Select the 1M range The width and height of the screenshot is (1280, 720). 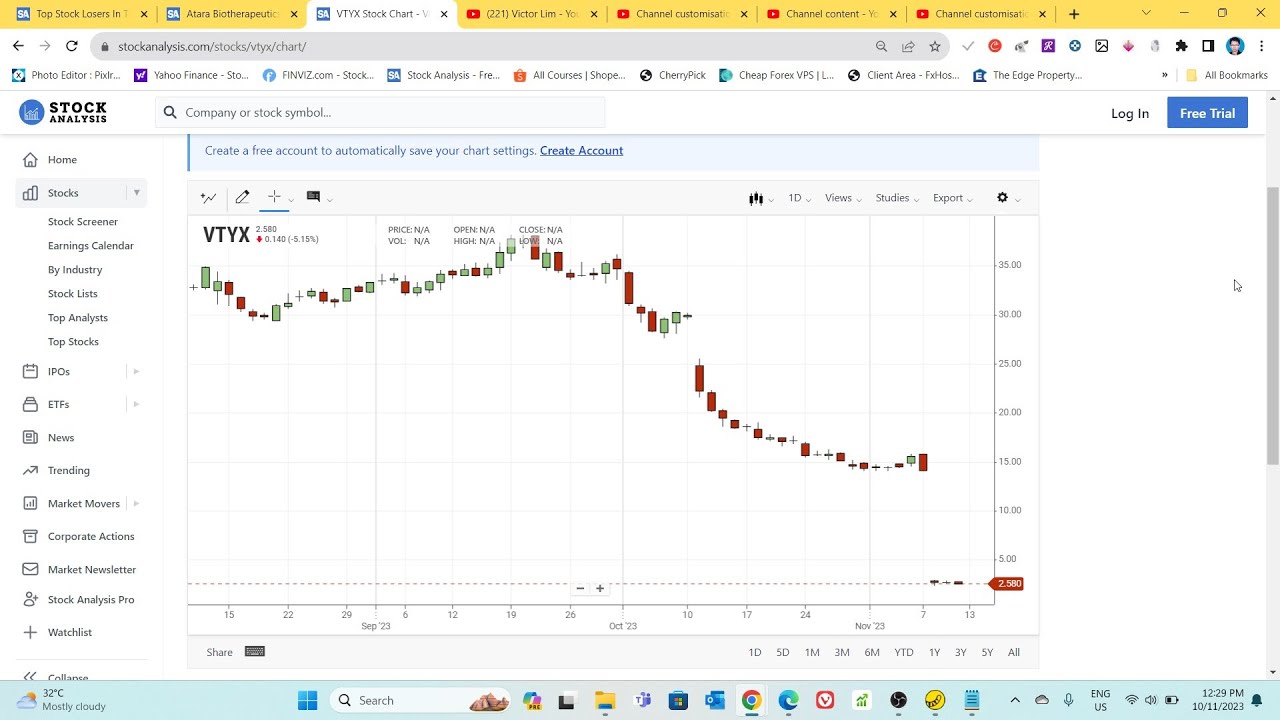(812, 652)
